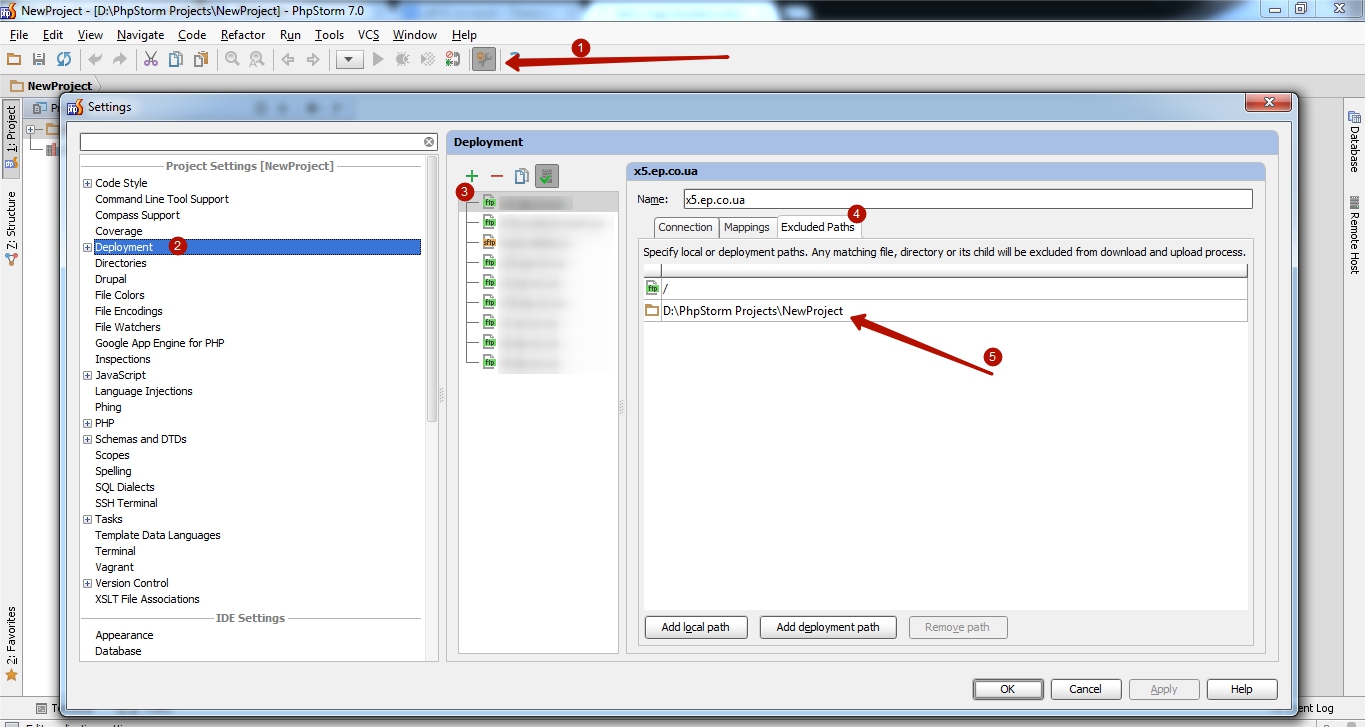Click the Copy icon in the main toolbar
Image resolution: width=1365 pixels, height=727 pixels.
pos(176,59)
